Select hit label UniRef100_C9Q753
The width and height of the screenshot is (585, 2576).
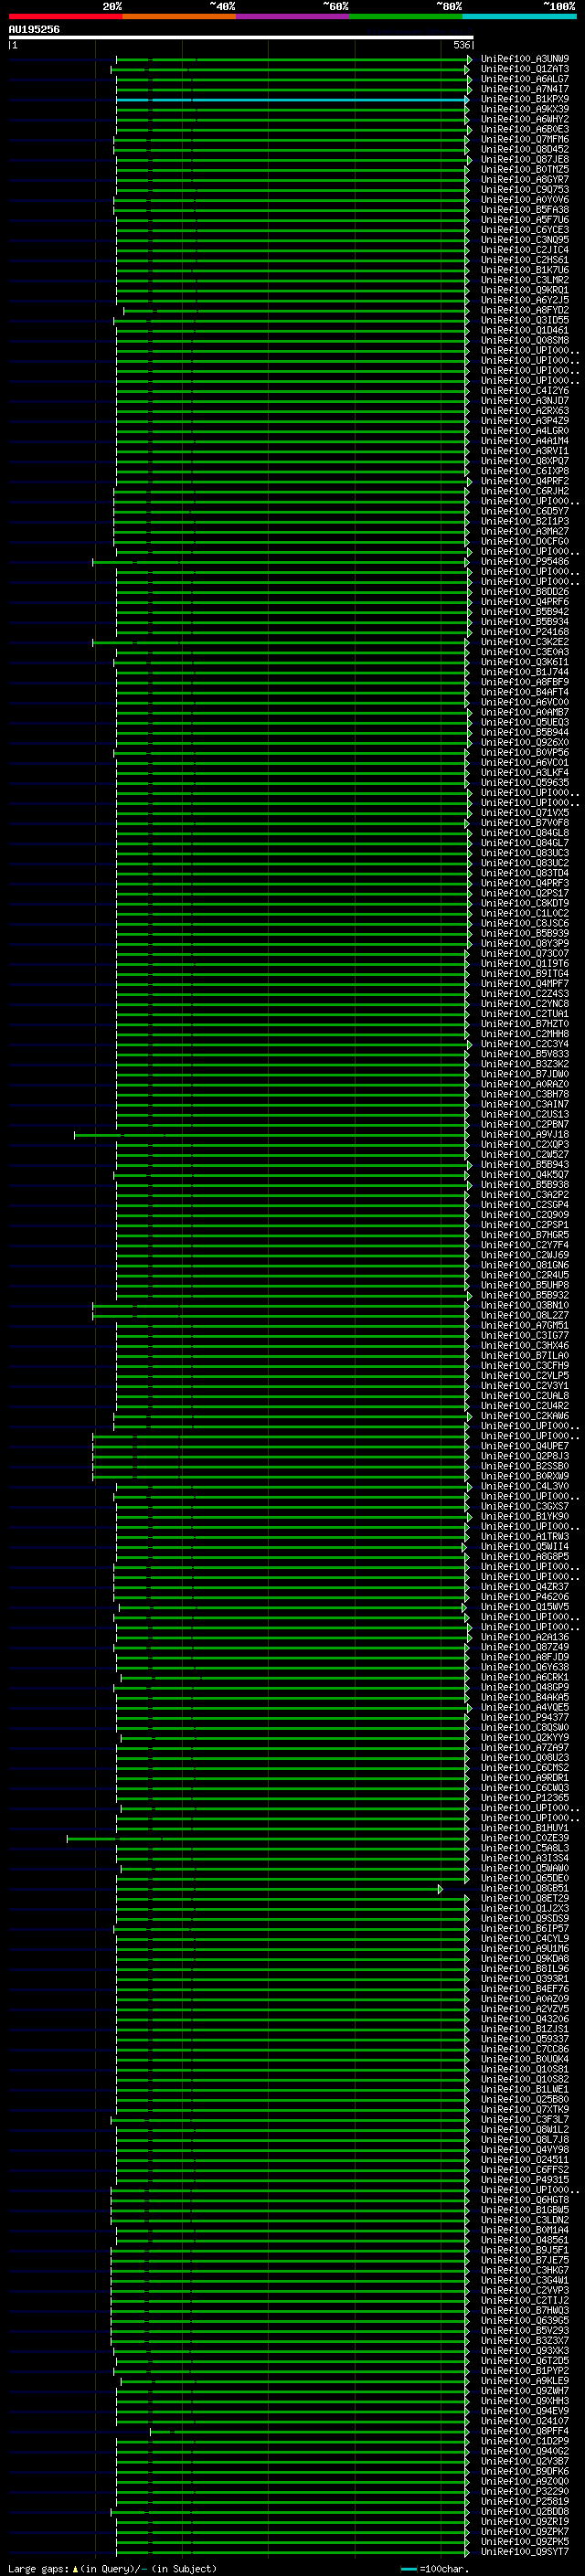[x=524, y=190]
